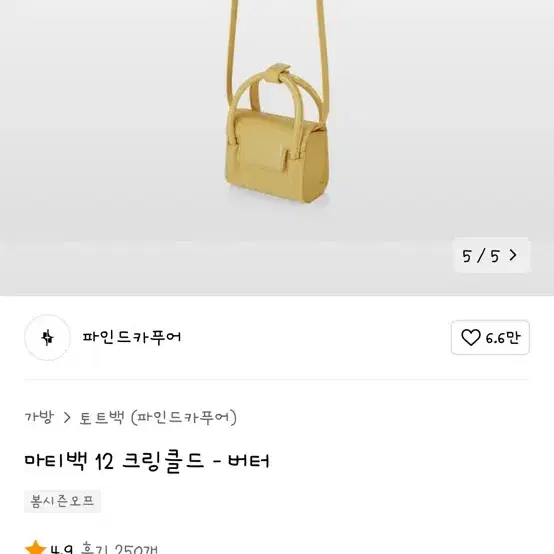The width and height of the screenshot is (554, 554).
Task: View the yellow mini bag product image
Action: click(x=277, y=131)
